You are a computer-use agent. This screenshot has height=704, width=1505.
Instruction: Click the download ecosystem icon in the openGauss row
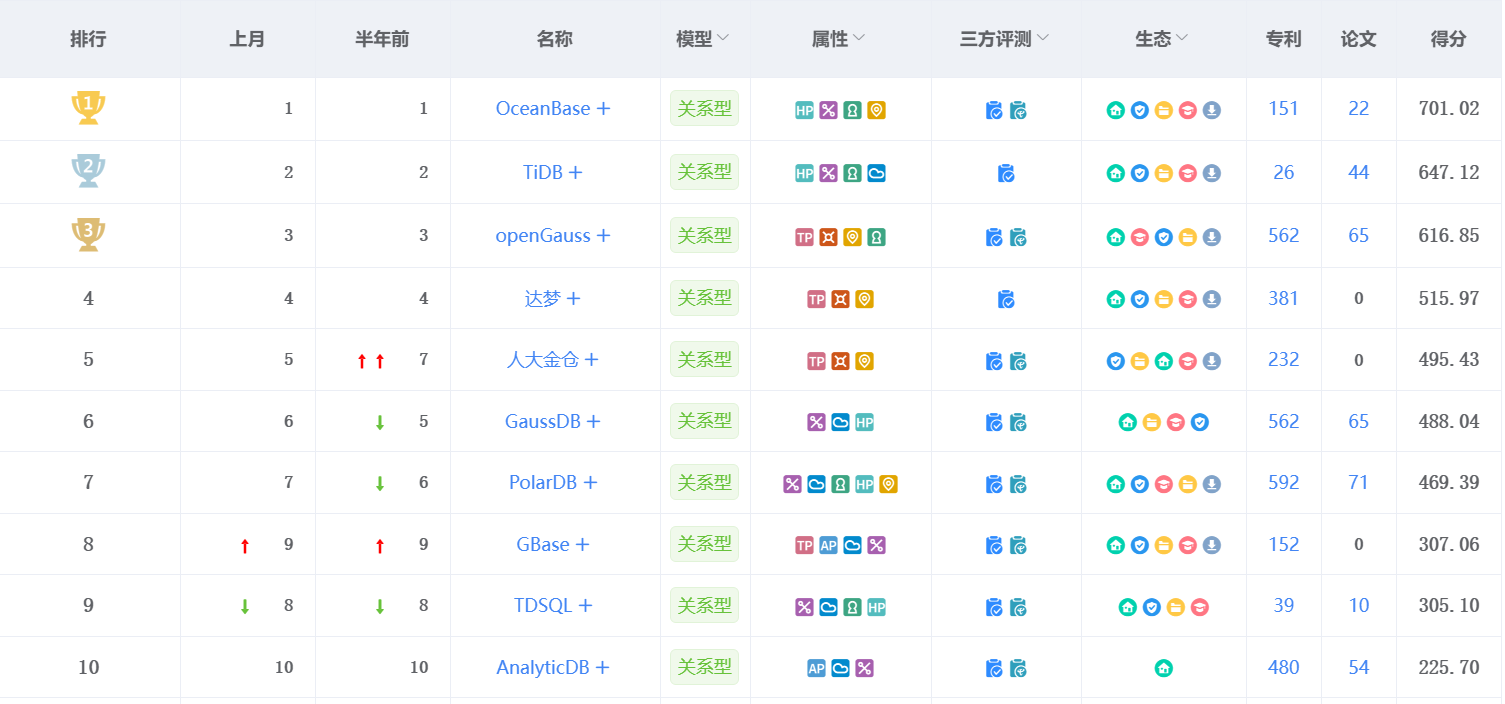tap(1212, 237)
